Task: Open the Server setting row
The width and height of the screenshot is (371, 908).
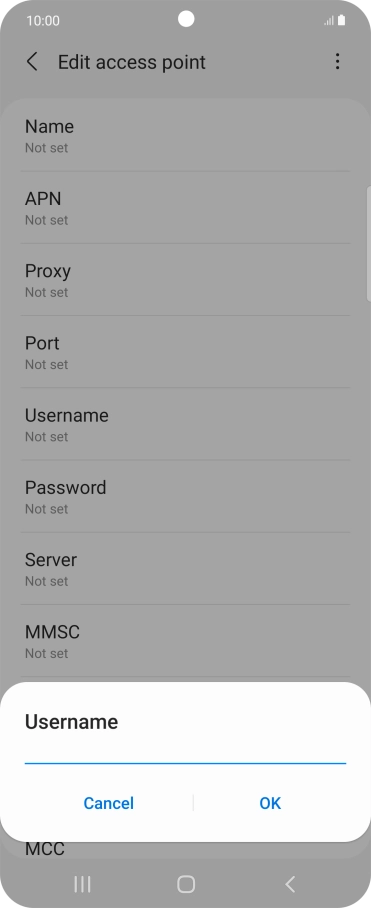Action: tap(185, 569)
